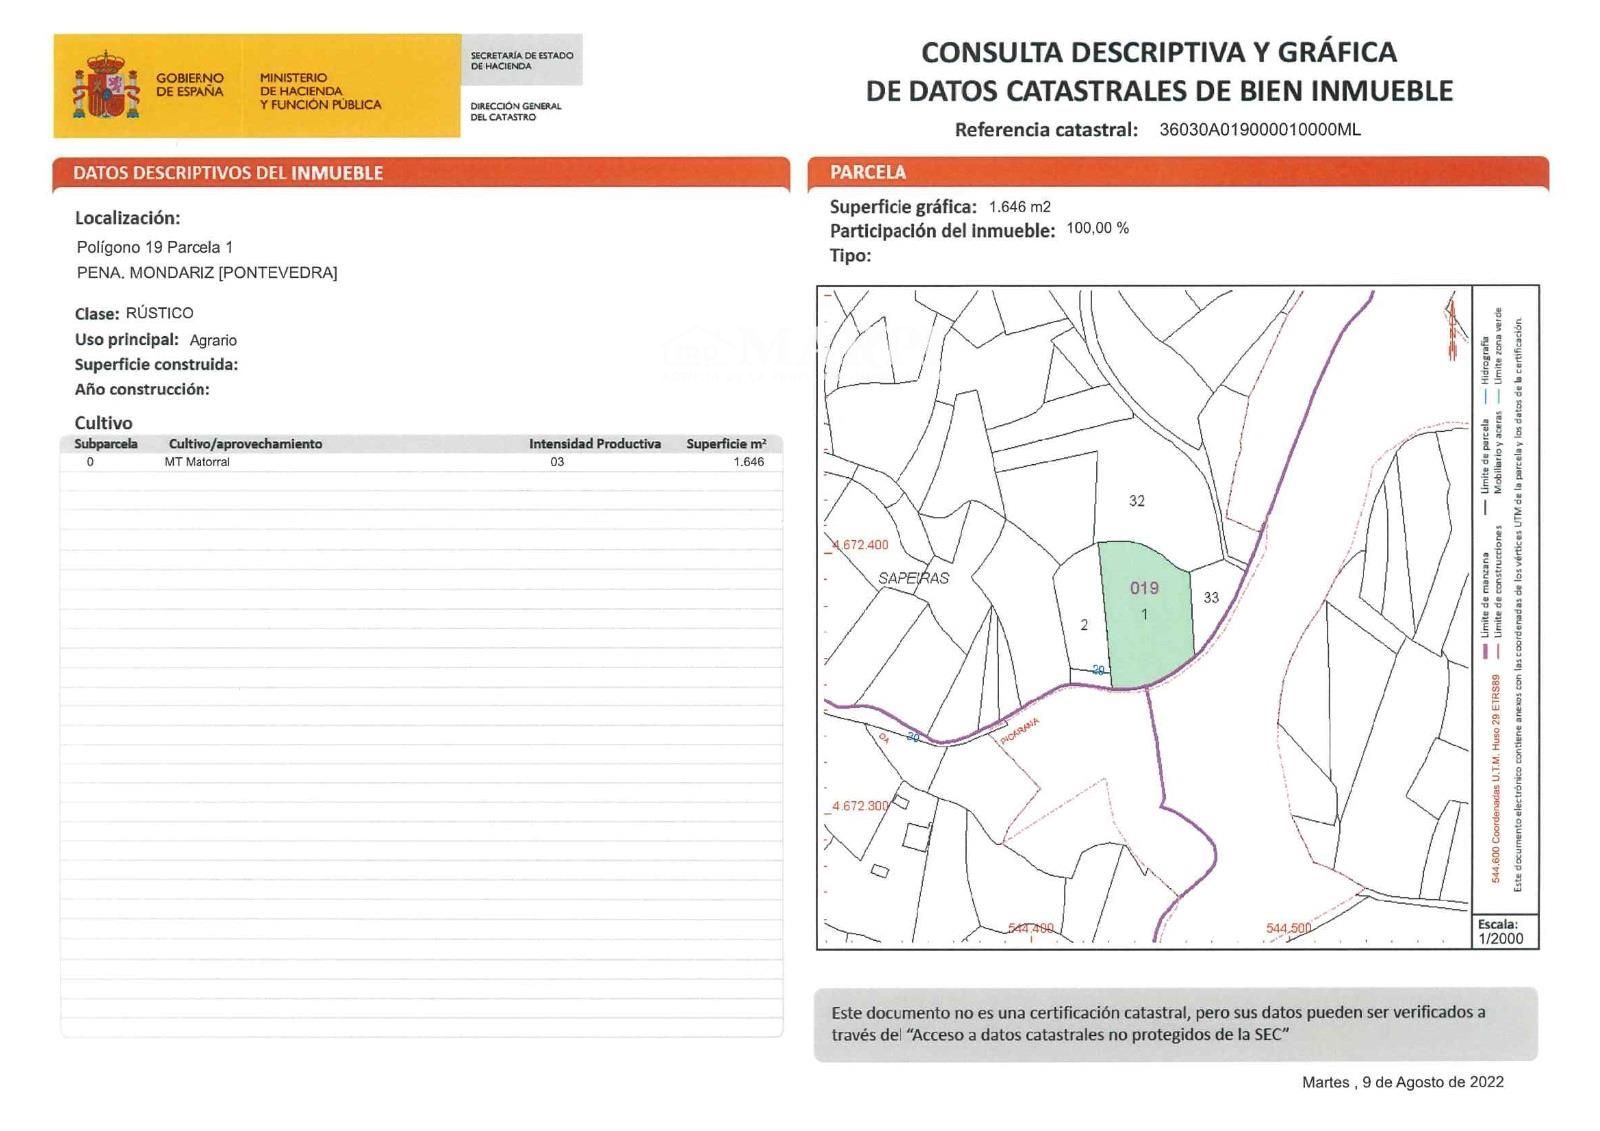This screenshot has height=1131, width=1600.
Task: Click the '4.672.400' coordinate label
Action: 860,545
